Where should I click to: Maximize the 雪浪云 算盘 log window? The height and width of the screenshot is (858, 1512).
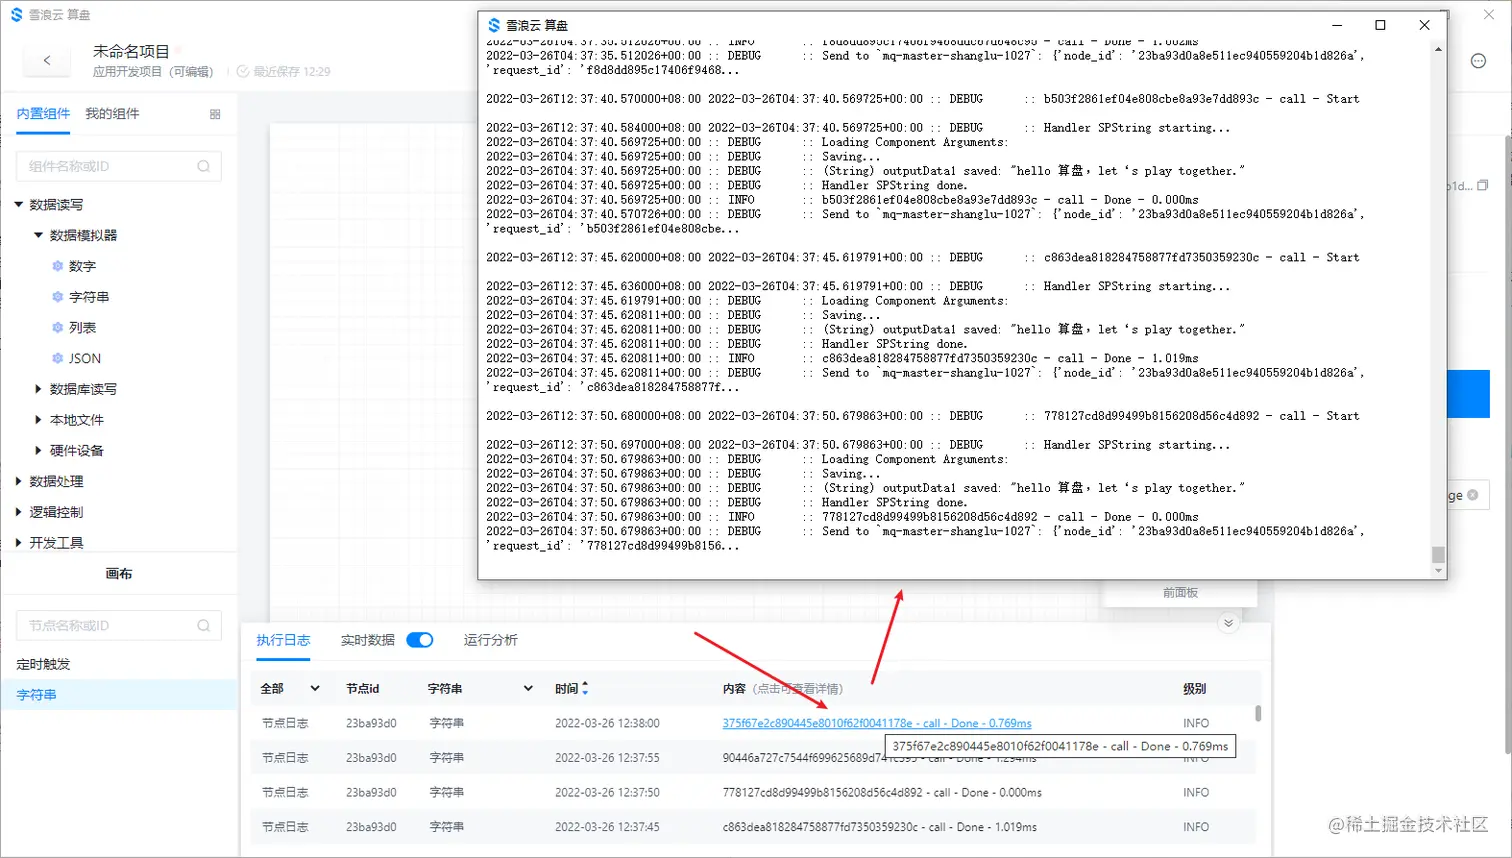click(1380, 25)
